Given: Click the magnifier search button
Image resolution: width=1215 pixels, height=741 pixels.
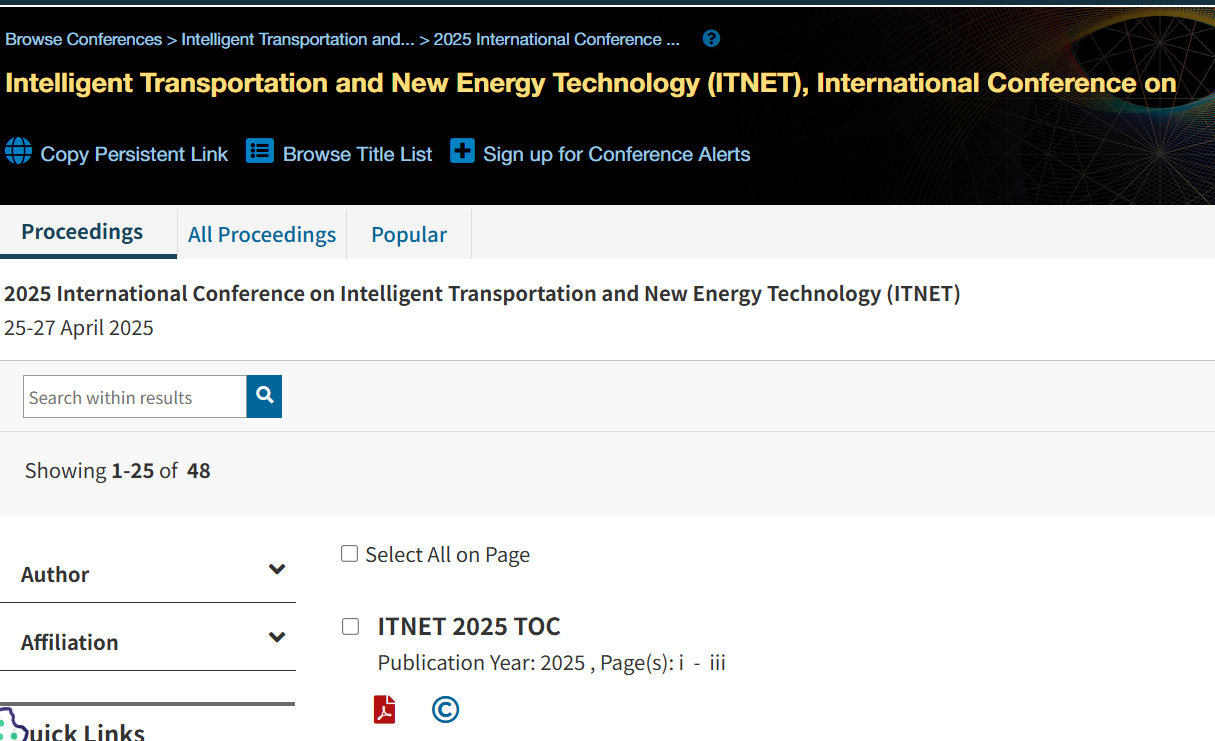Looking at the screenshot, I should pos(264,397).
